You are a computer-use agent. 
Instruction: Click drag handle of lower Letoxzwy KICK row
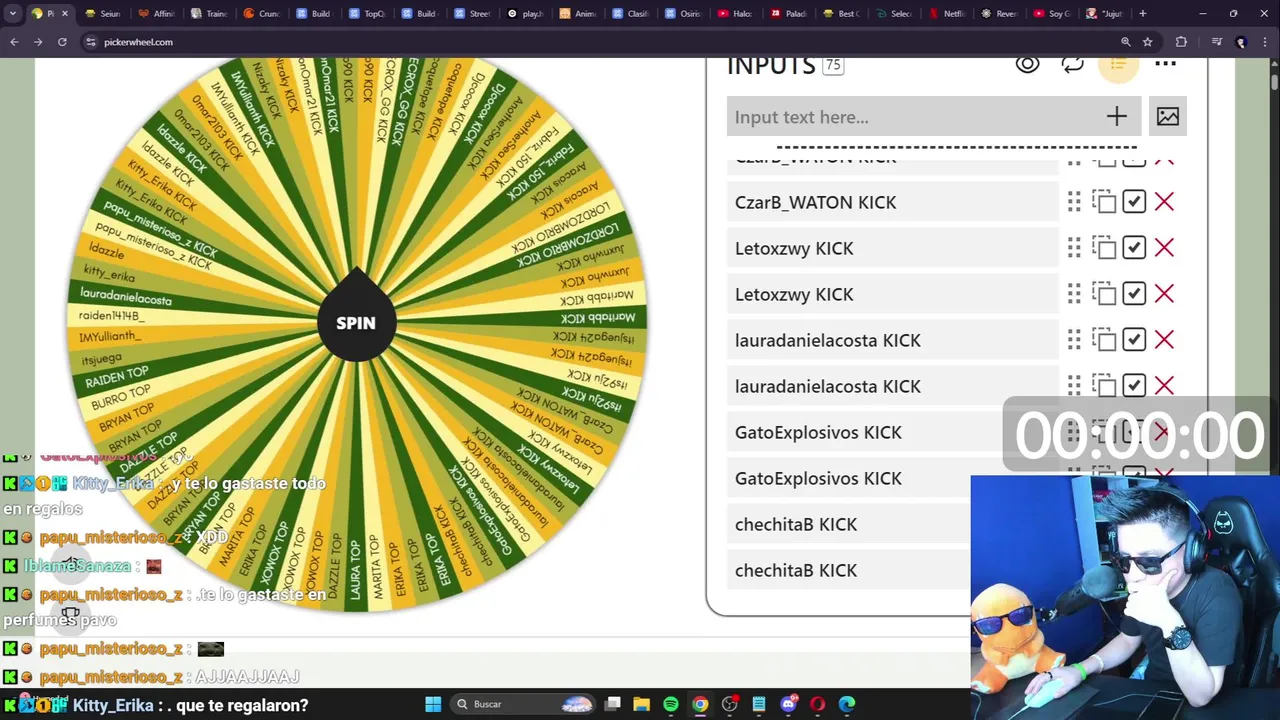pos(1074,294)
